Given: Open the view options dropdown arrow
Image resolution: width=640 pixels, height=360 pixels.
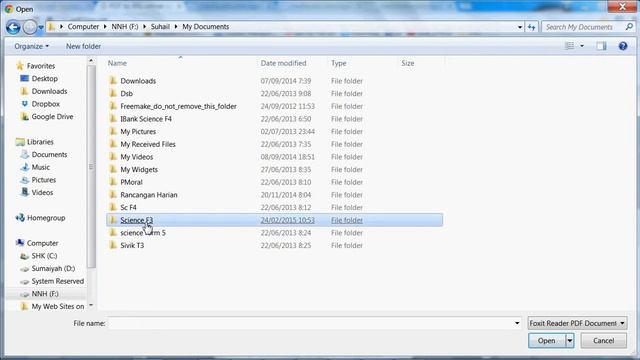Looking at the screenshot, I should click(x=582, y=46).
